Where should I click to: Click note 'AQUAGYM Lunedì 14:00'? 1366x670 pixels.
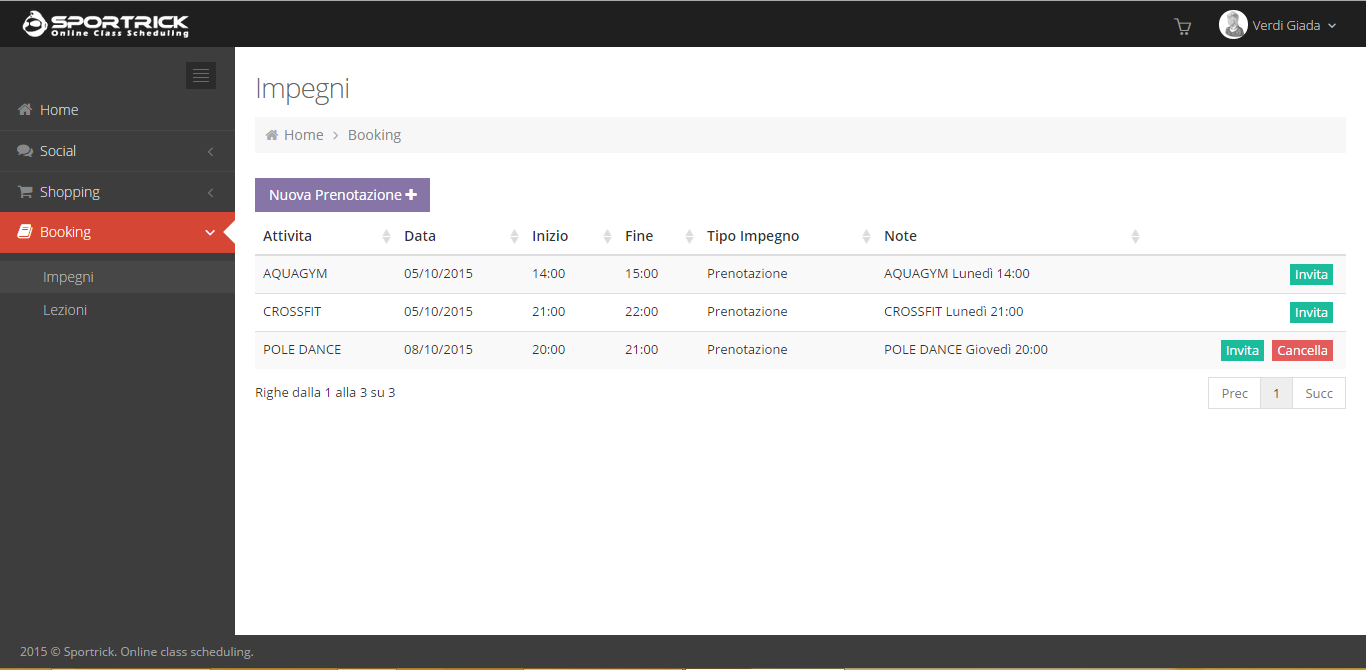pyautogui.click(x=956, y=273)
